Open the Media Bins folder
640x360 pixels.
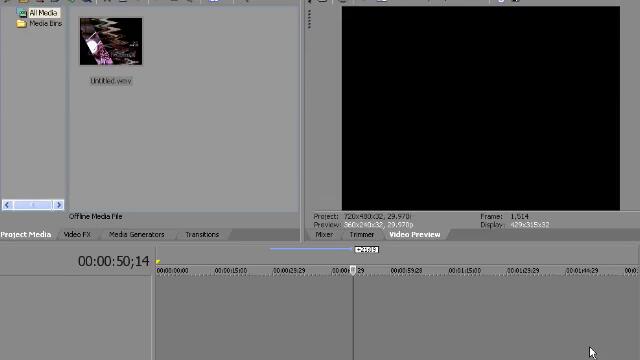(x=45, y=24)
